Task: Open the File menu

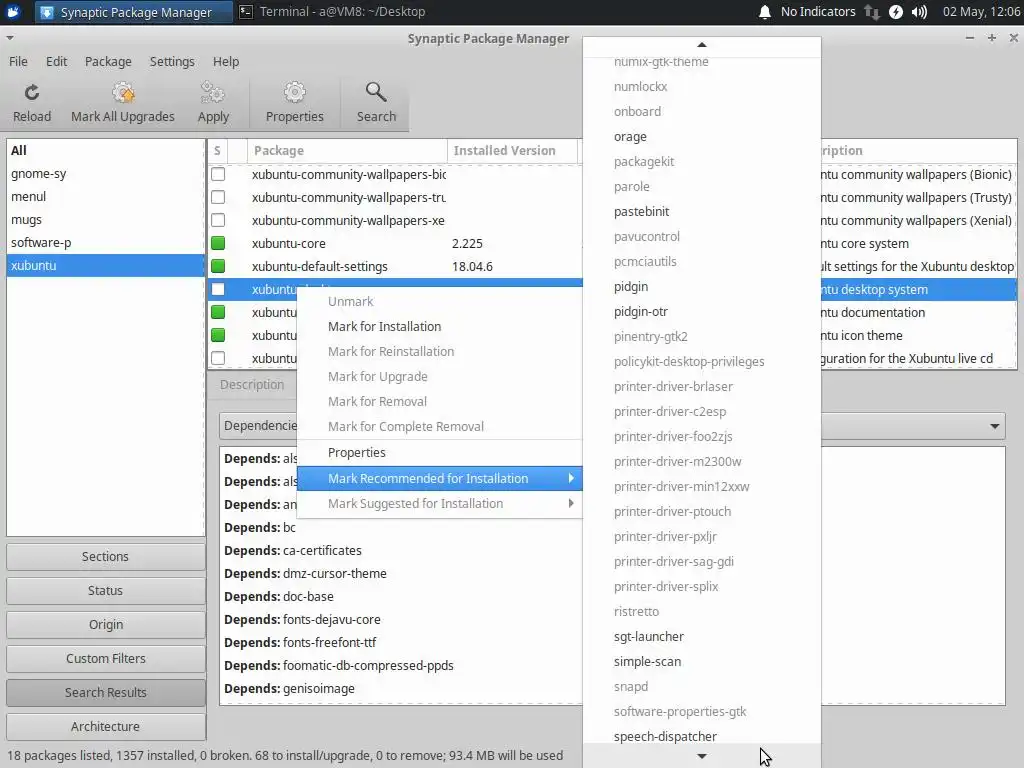Action: click(x=18, y=61)
